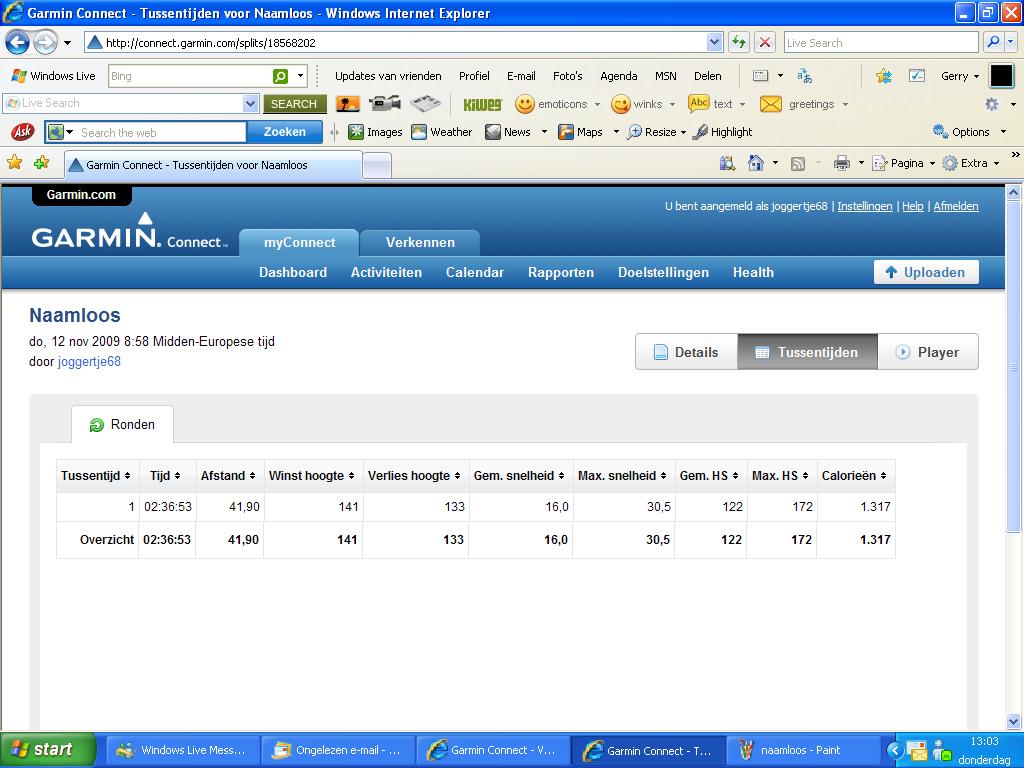Switch to the Verkennen tab

(x=420, y=242)
